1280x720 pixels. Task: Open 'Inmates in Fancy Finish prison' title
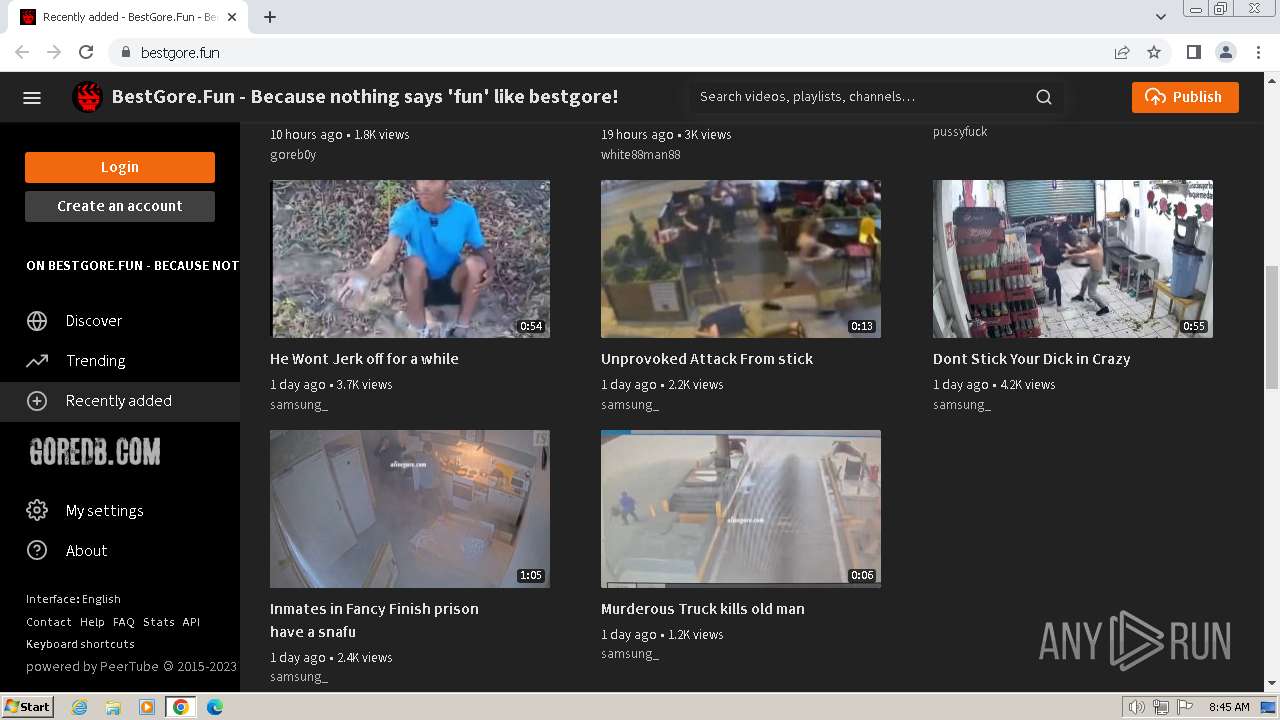[374, 620]
